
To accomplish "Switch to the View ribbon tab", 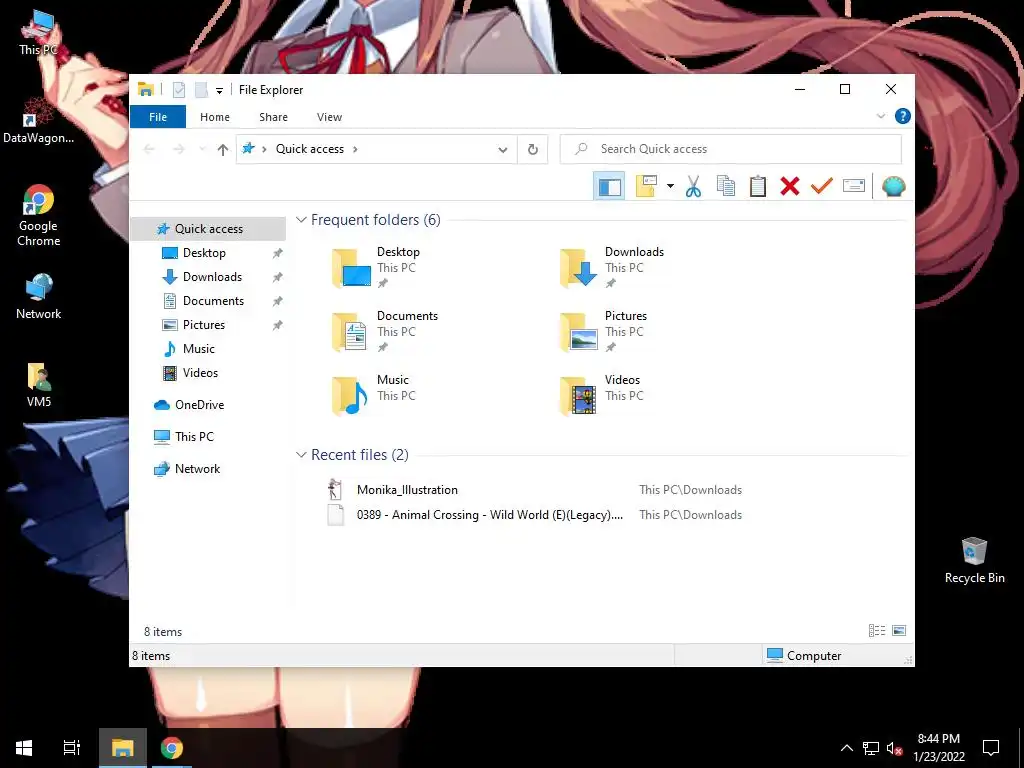I will click(x=329, y=117).
